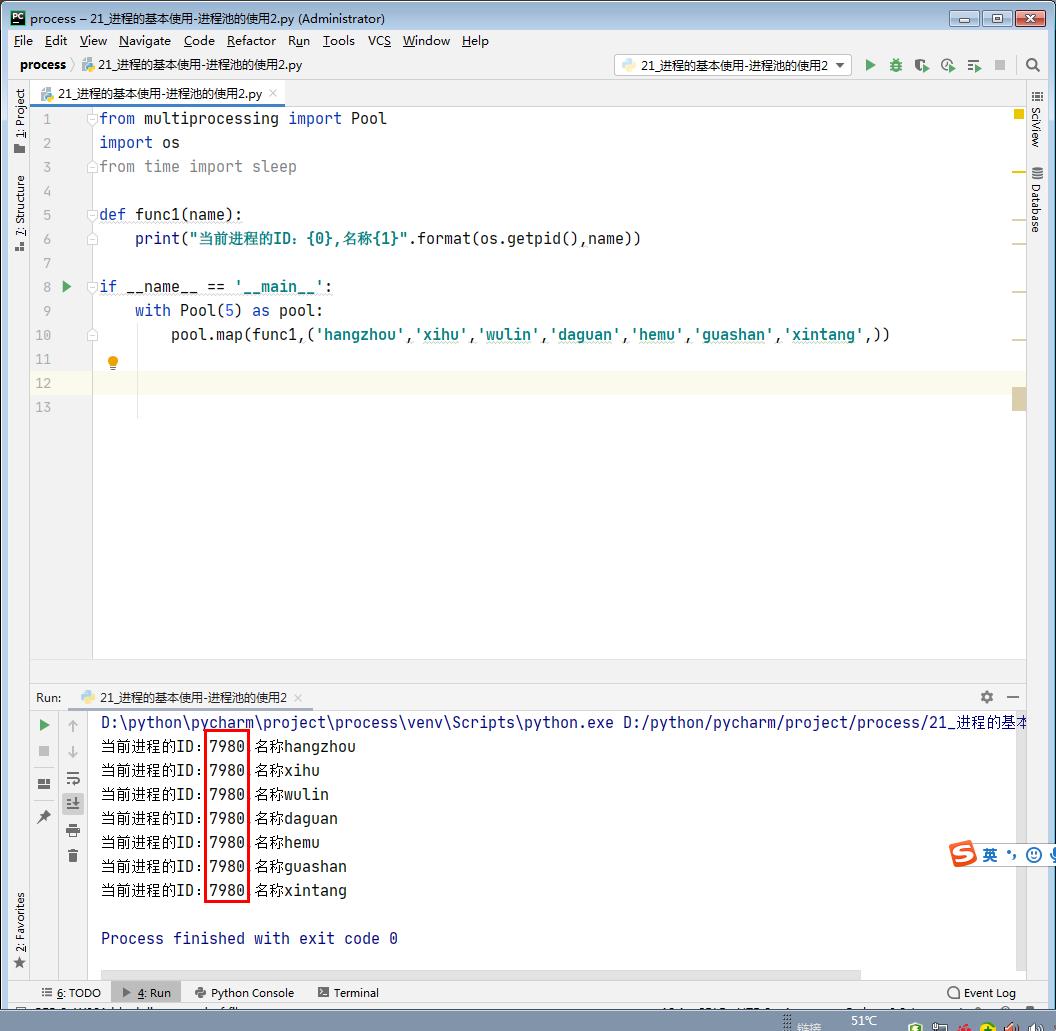Screen dimensions: 1056x1031
Task: Toggle scroll to end of output
Action: click(x=73, y=803)
